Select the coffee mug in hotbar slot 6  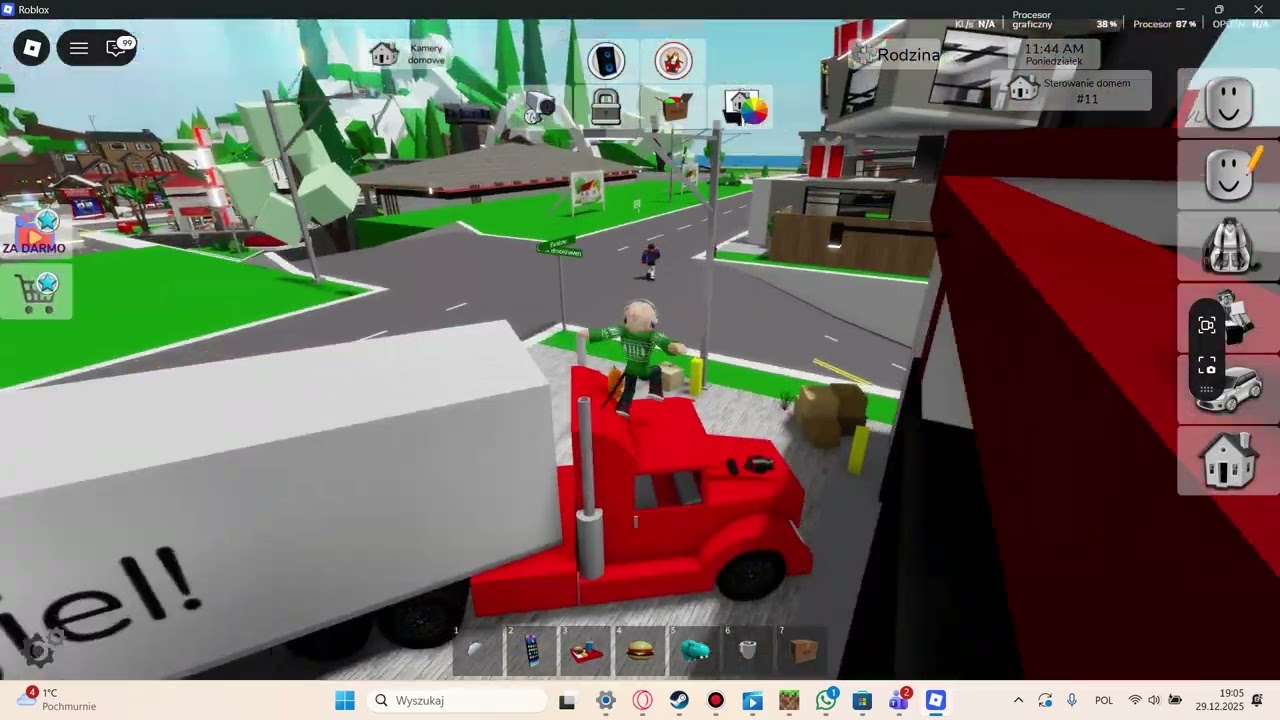pos(748,651)
